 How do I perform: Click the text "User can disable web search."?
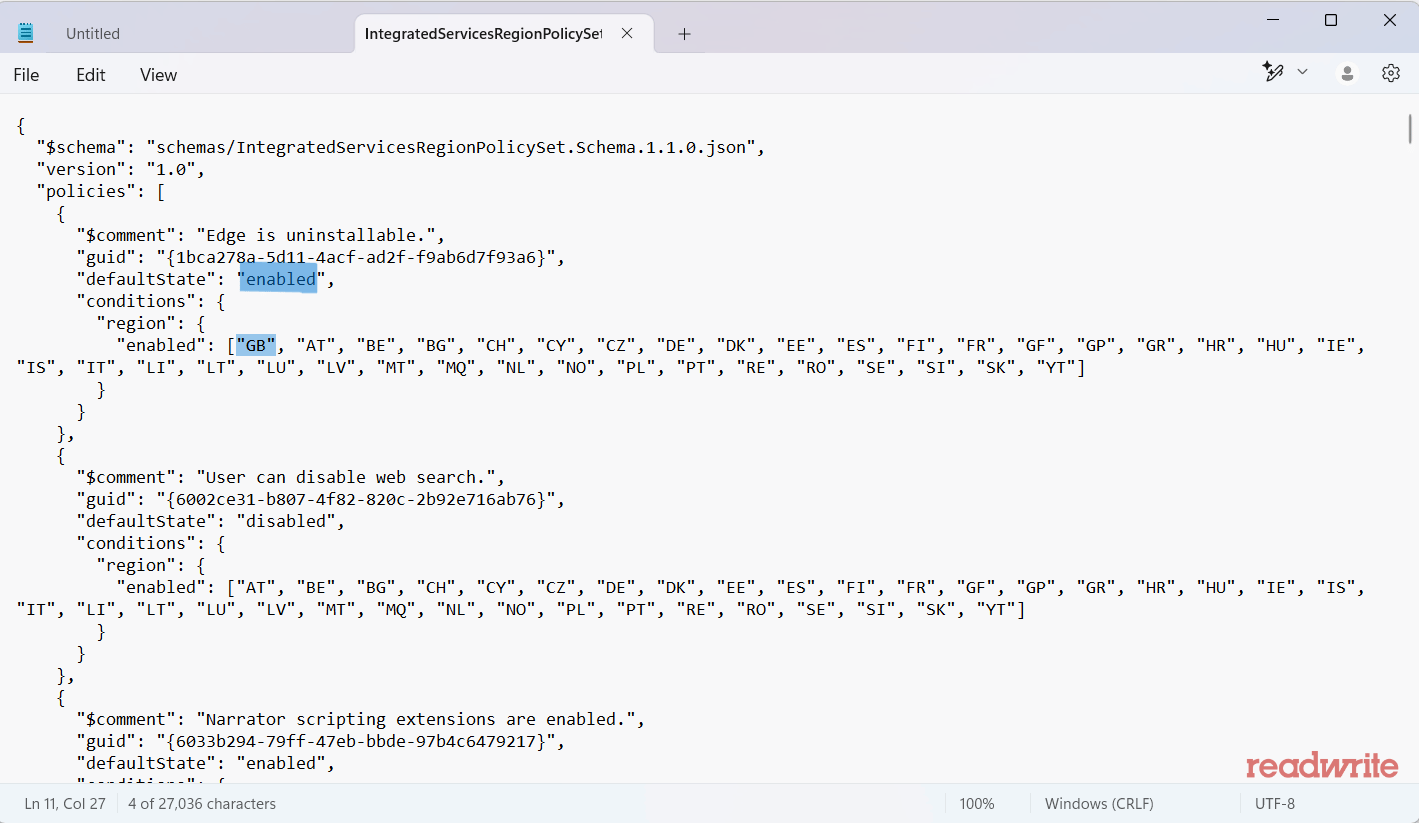[350, 477]
